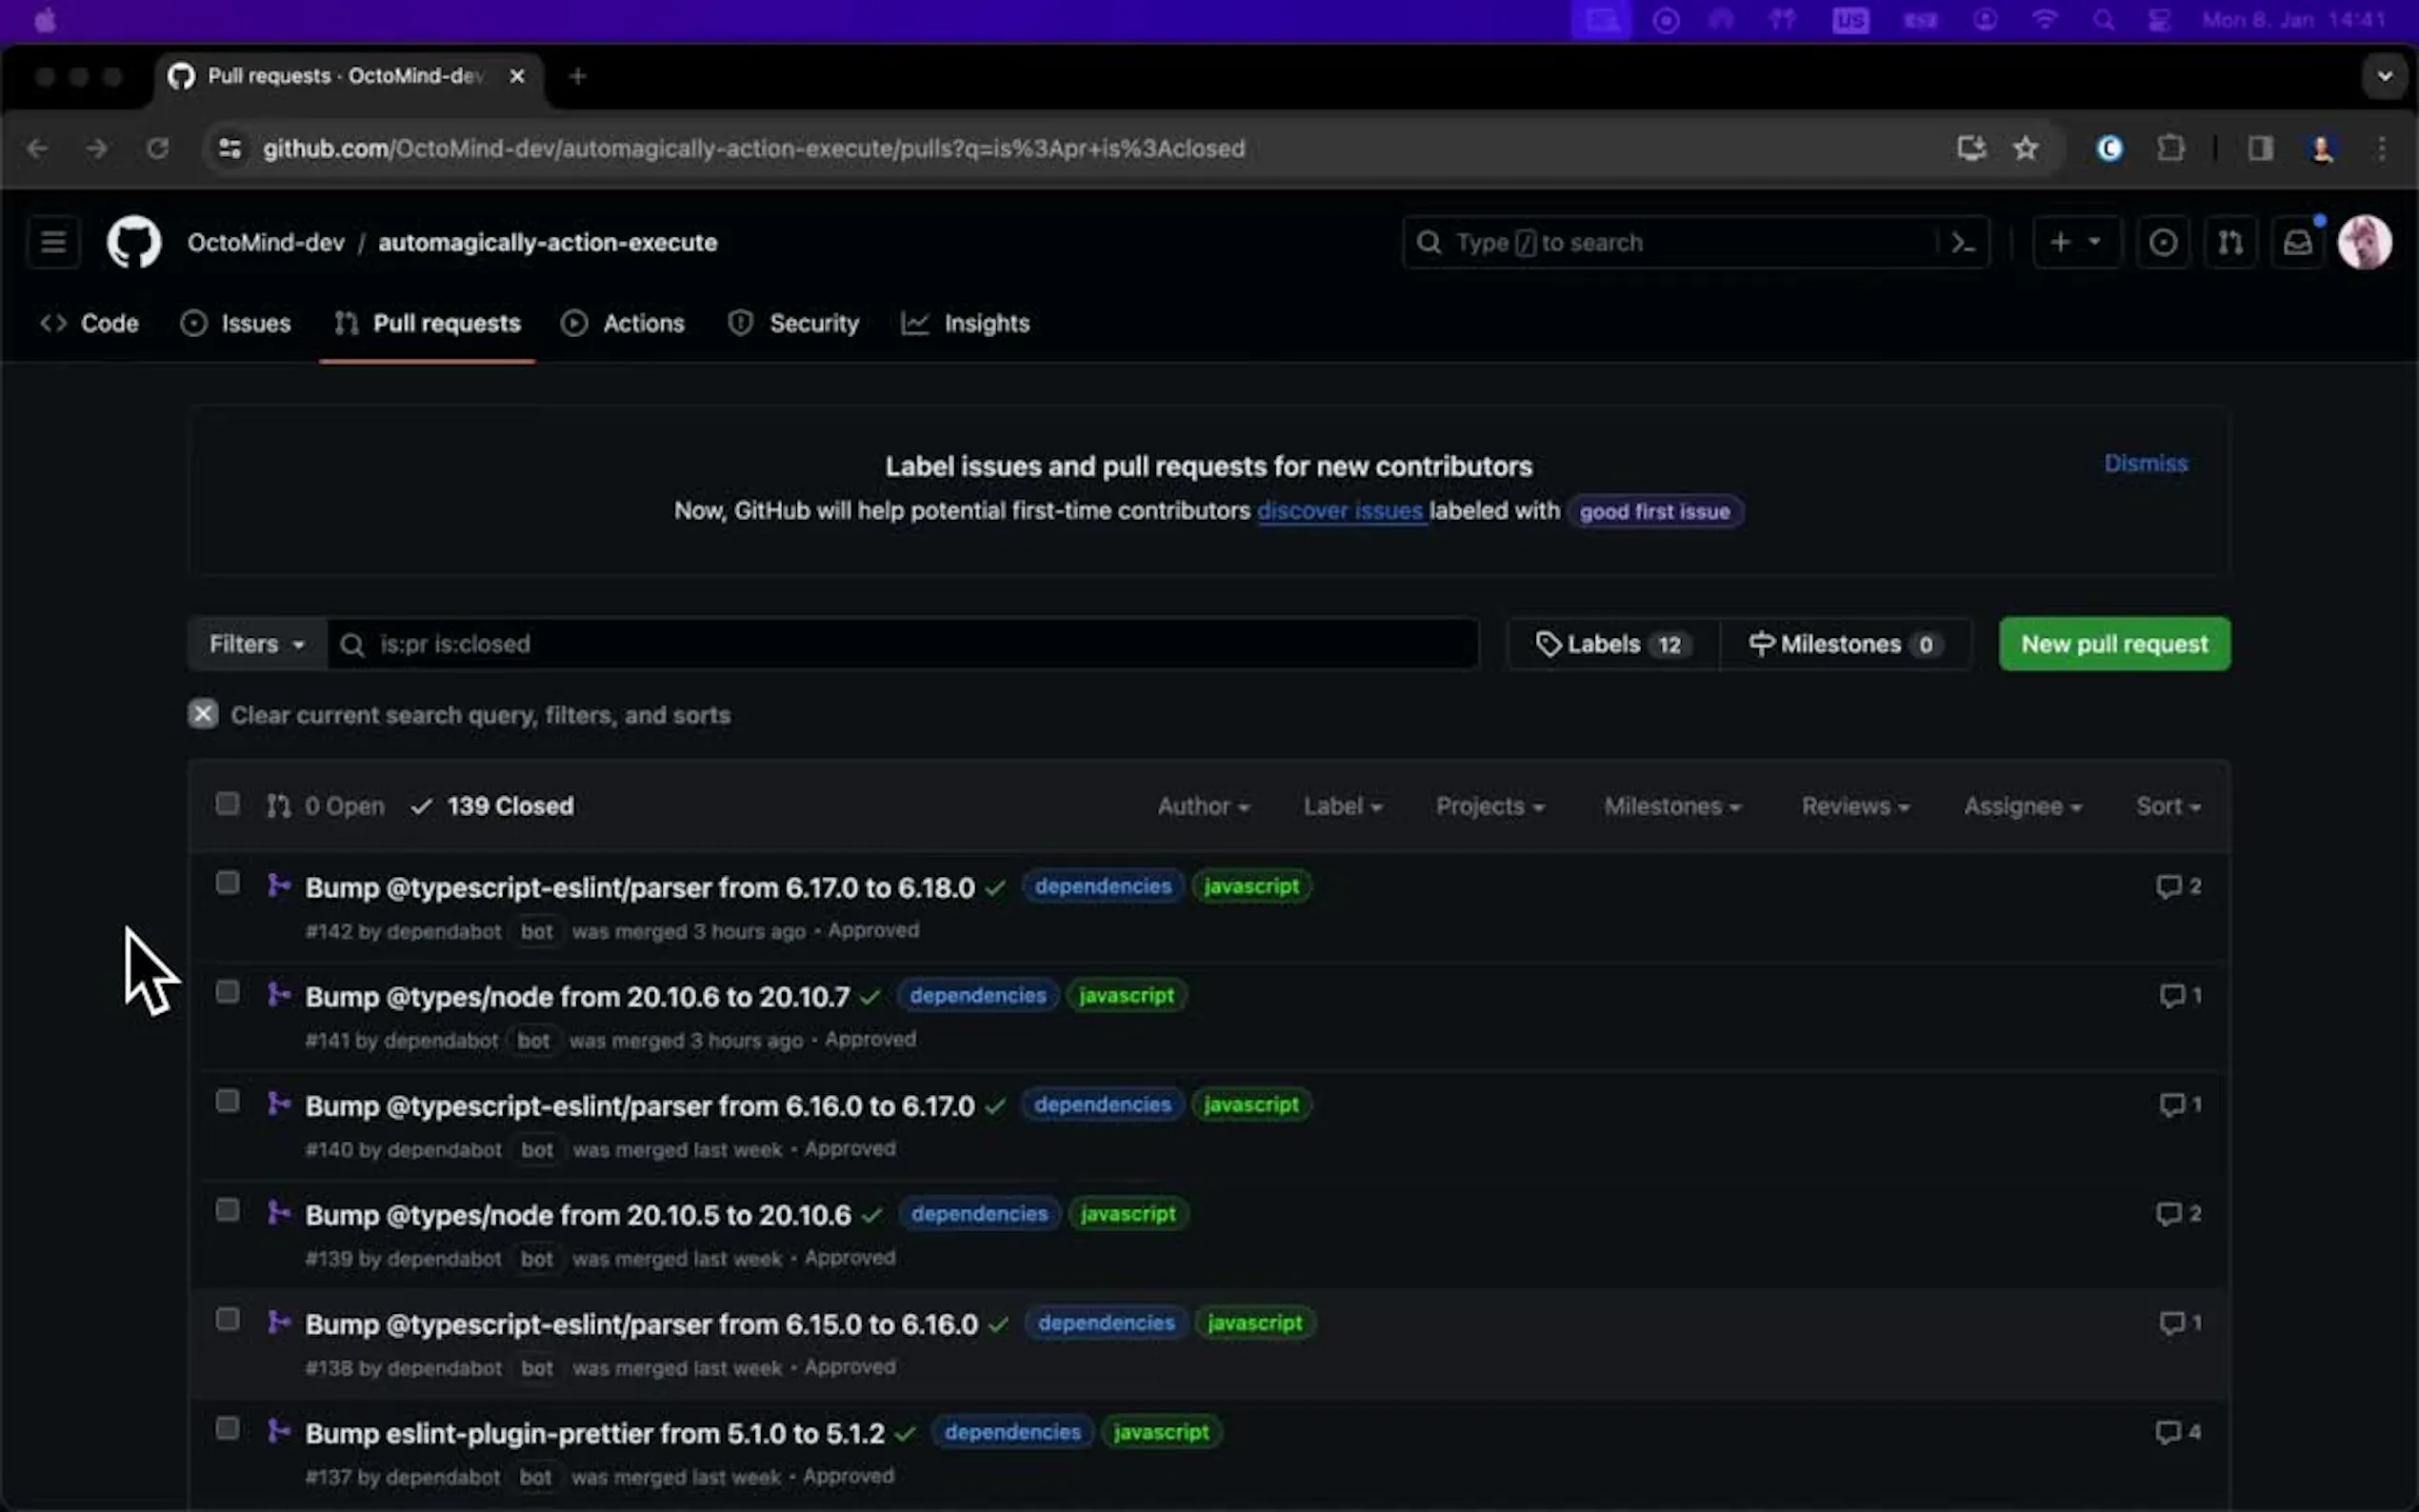Dismiss the new contributors banner
The image size is (2419, 1512).
click(x=2145, y=463)
